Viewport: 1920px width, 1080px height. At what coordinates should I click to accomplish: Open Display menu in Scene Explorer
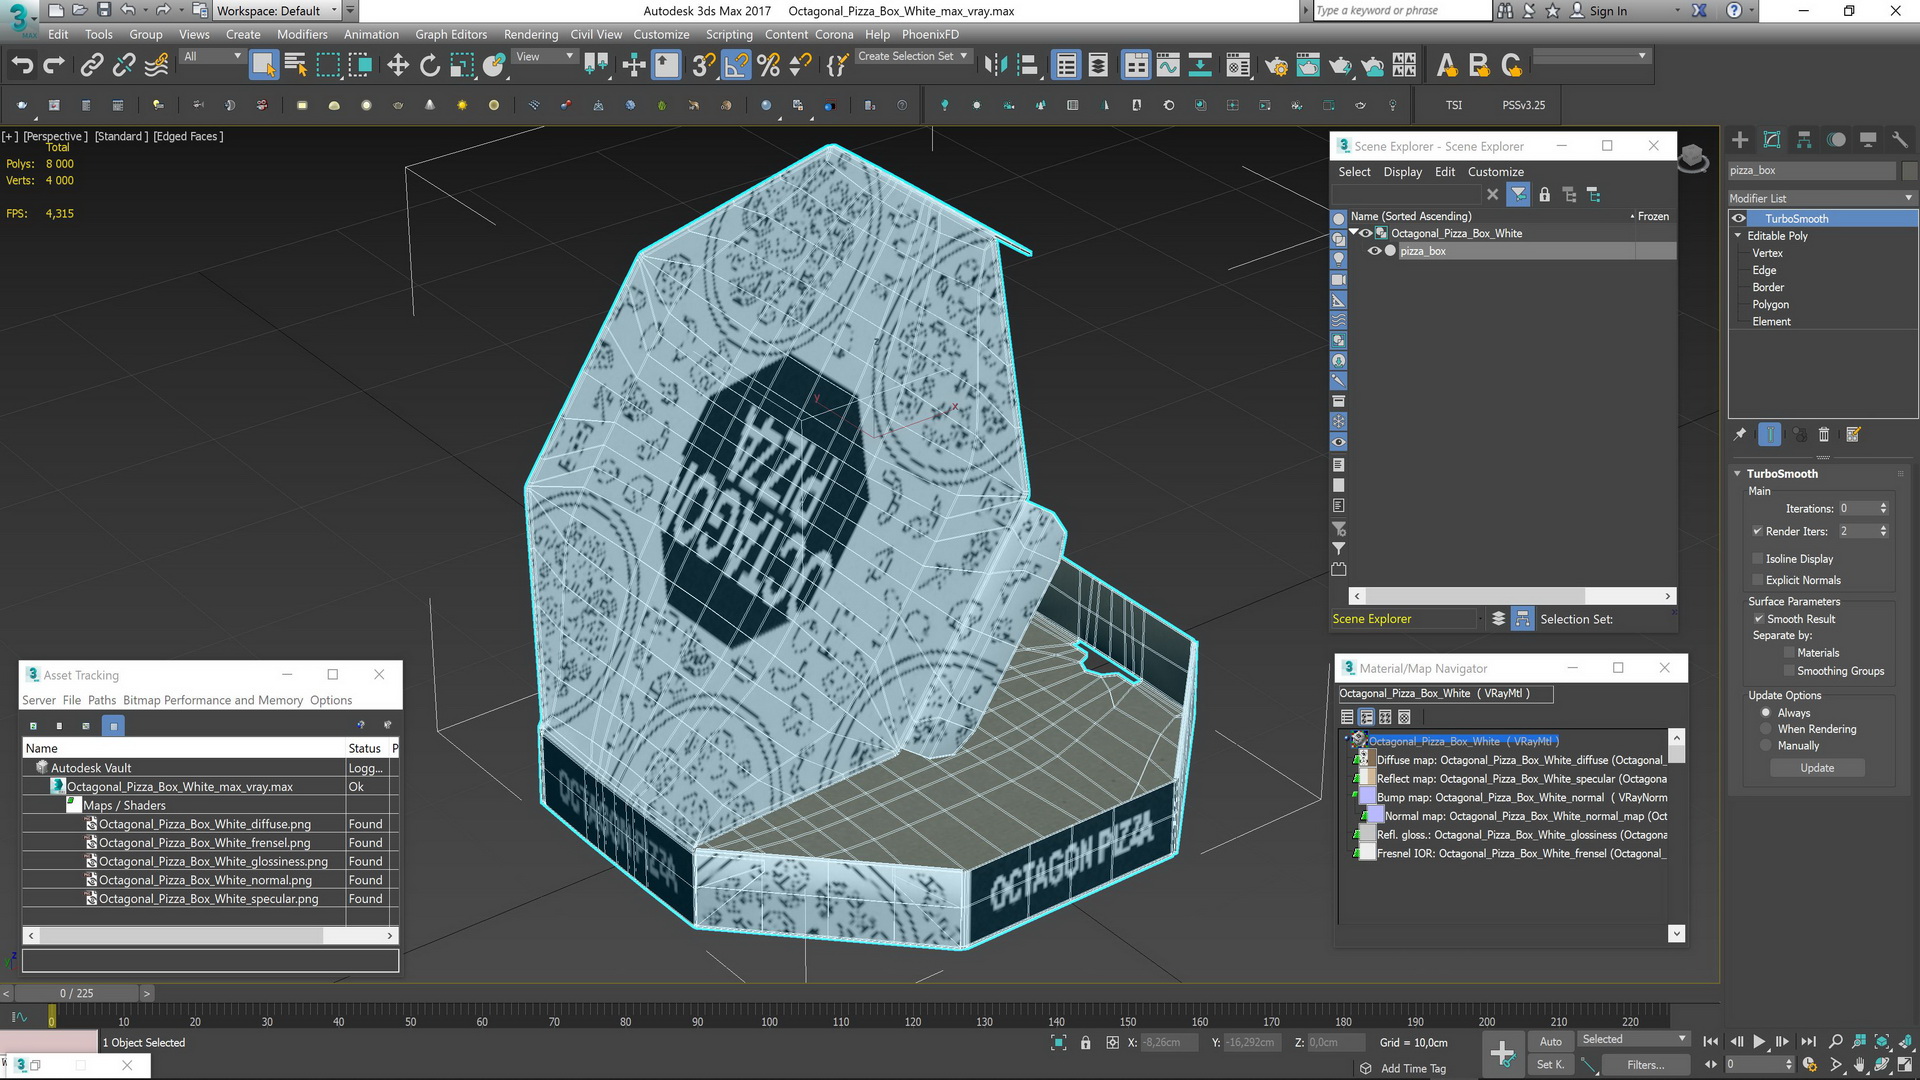1402,172
